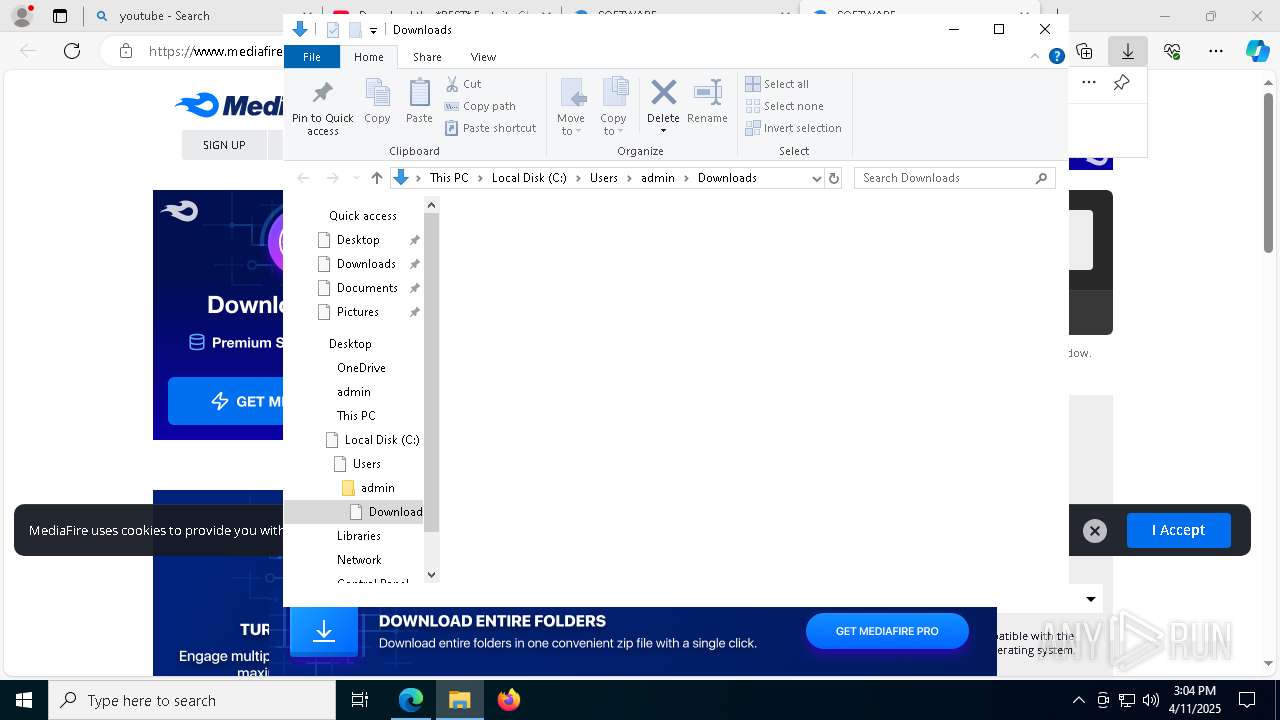Click Invert selection in ribbon

point(794,128)
